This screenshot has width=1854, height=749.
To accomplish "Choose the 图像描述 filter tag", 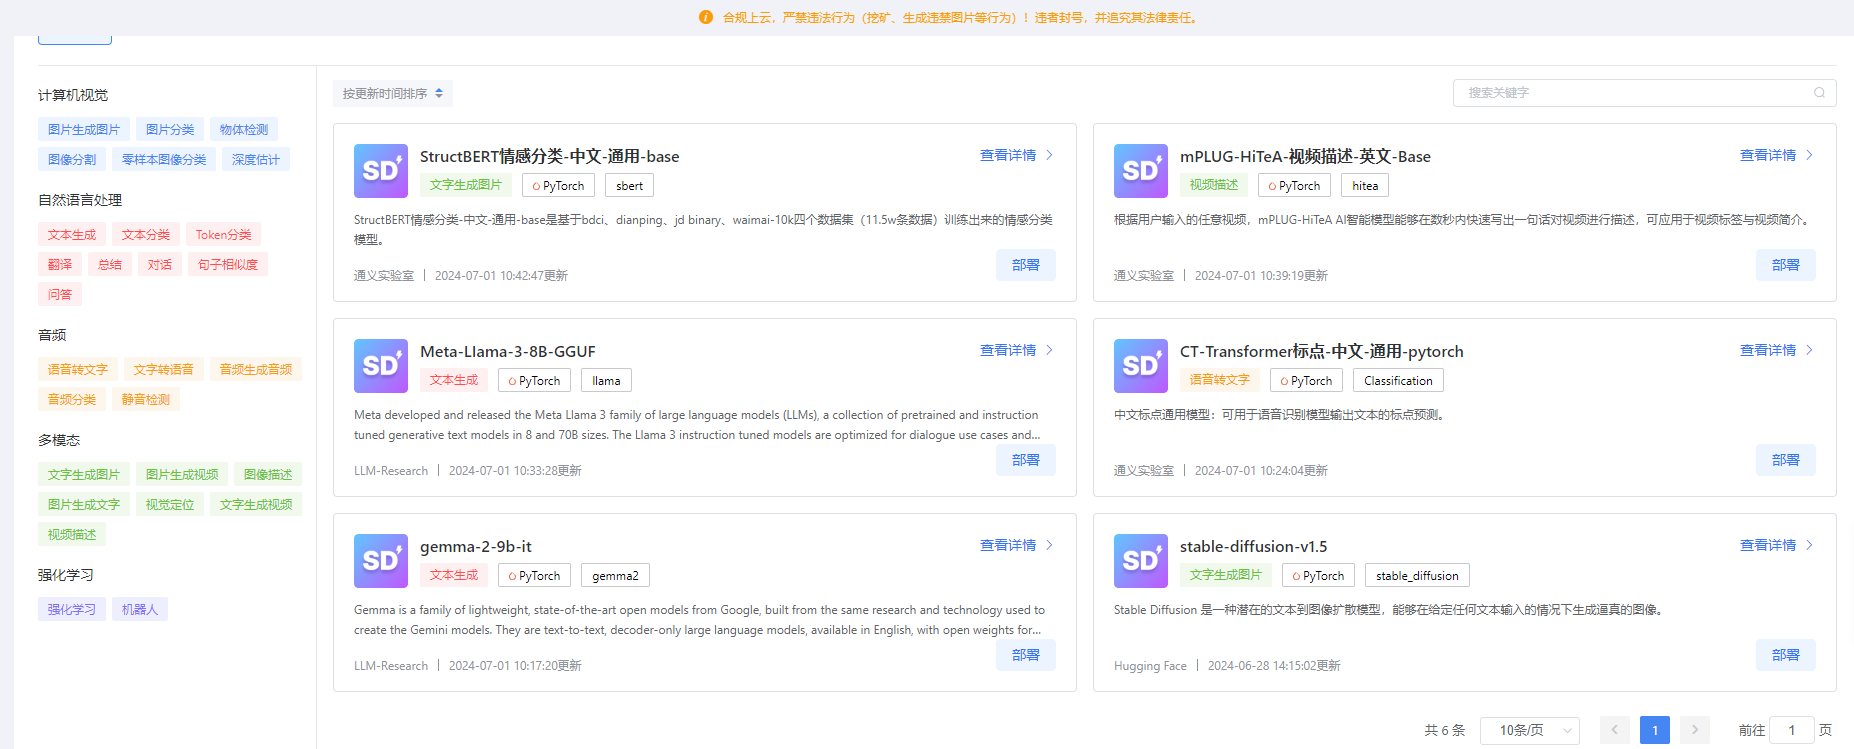I will point(268,474).
